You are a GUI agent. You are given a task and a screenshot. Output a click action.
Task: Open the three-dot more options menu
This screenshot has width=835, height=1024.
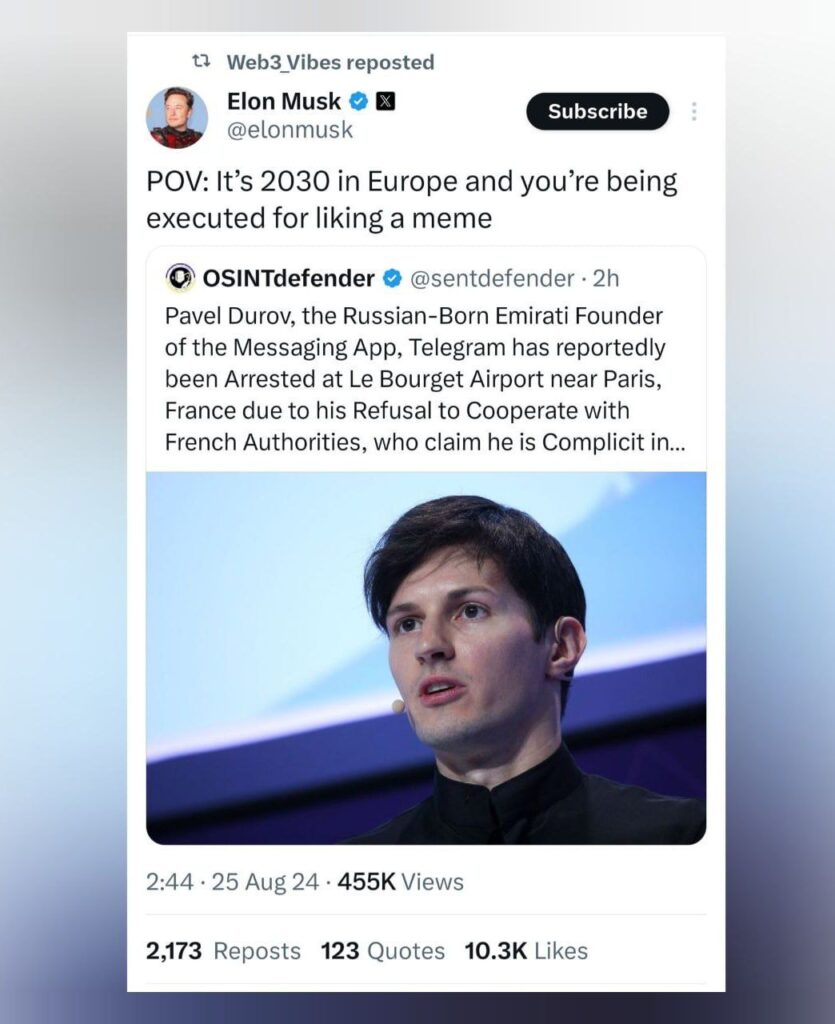coord(694,112)
